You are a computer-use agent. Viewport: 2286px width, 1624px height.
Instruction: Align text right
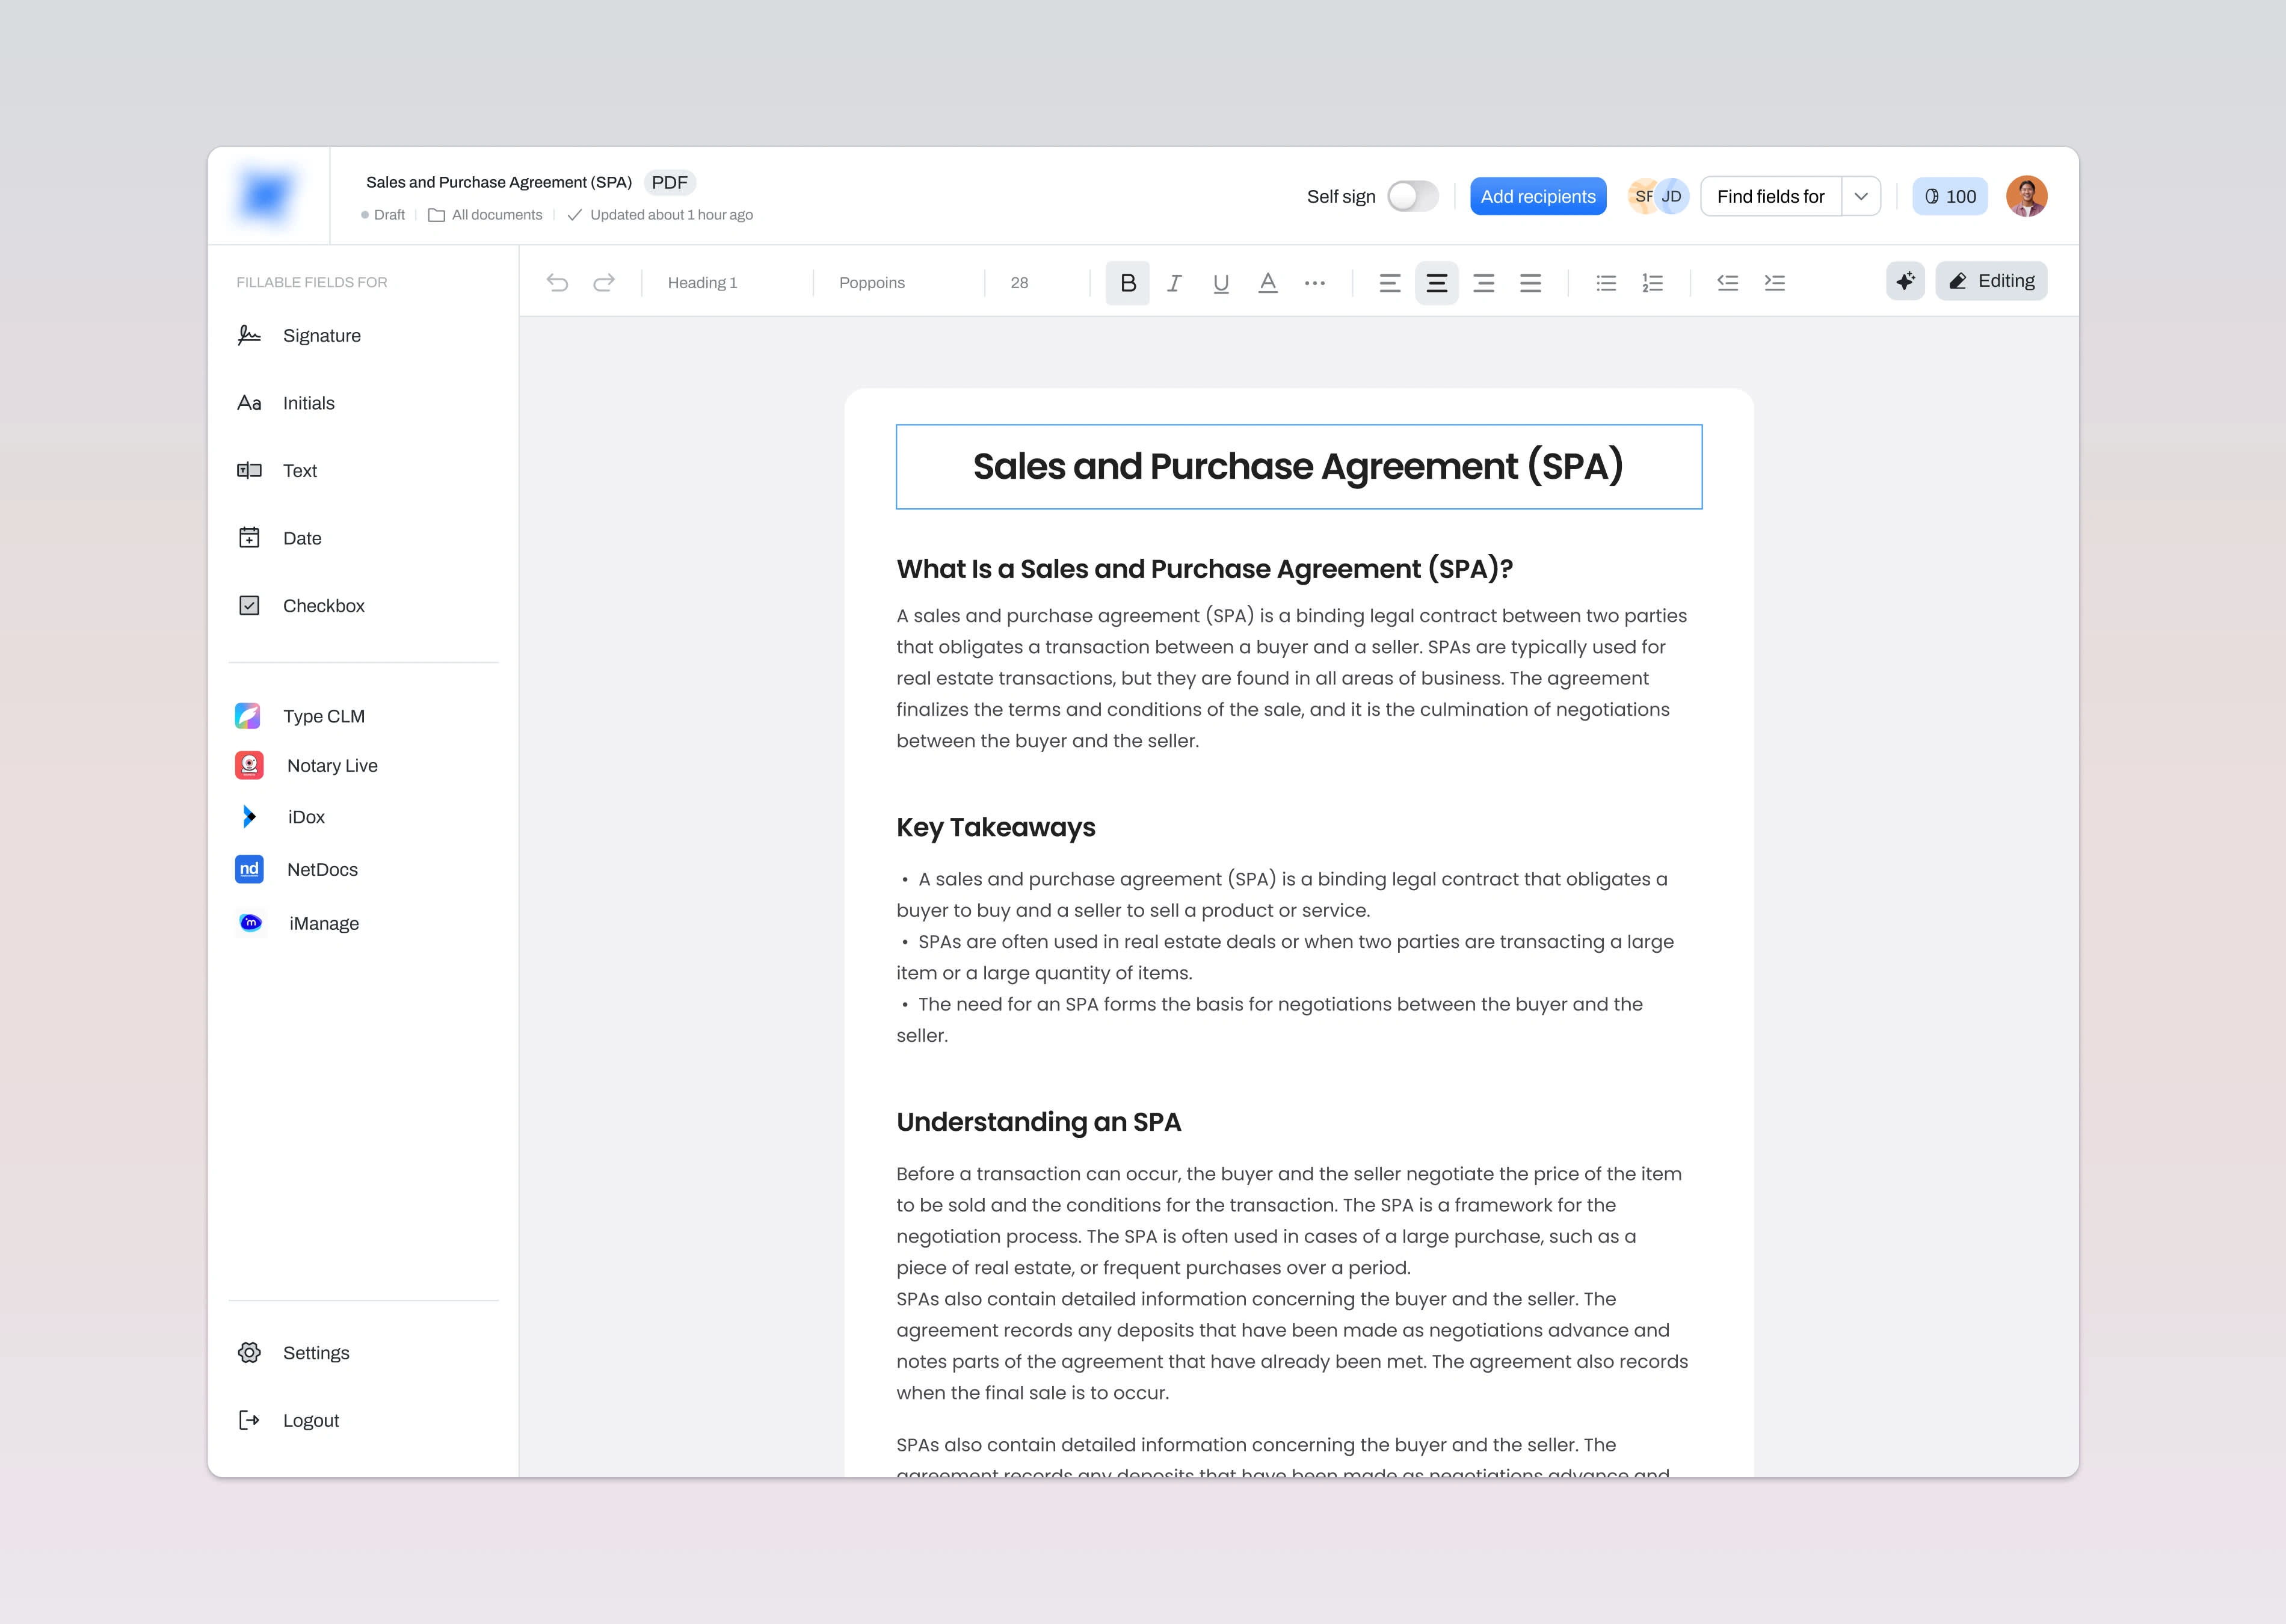coord(1484,283)
